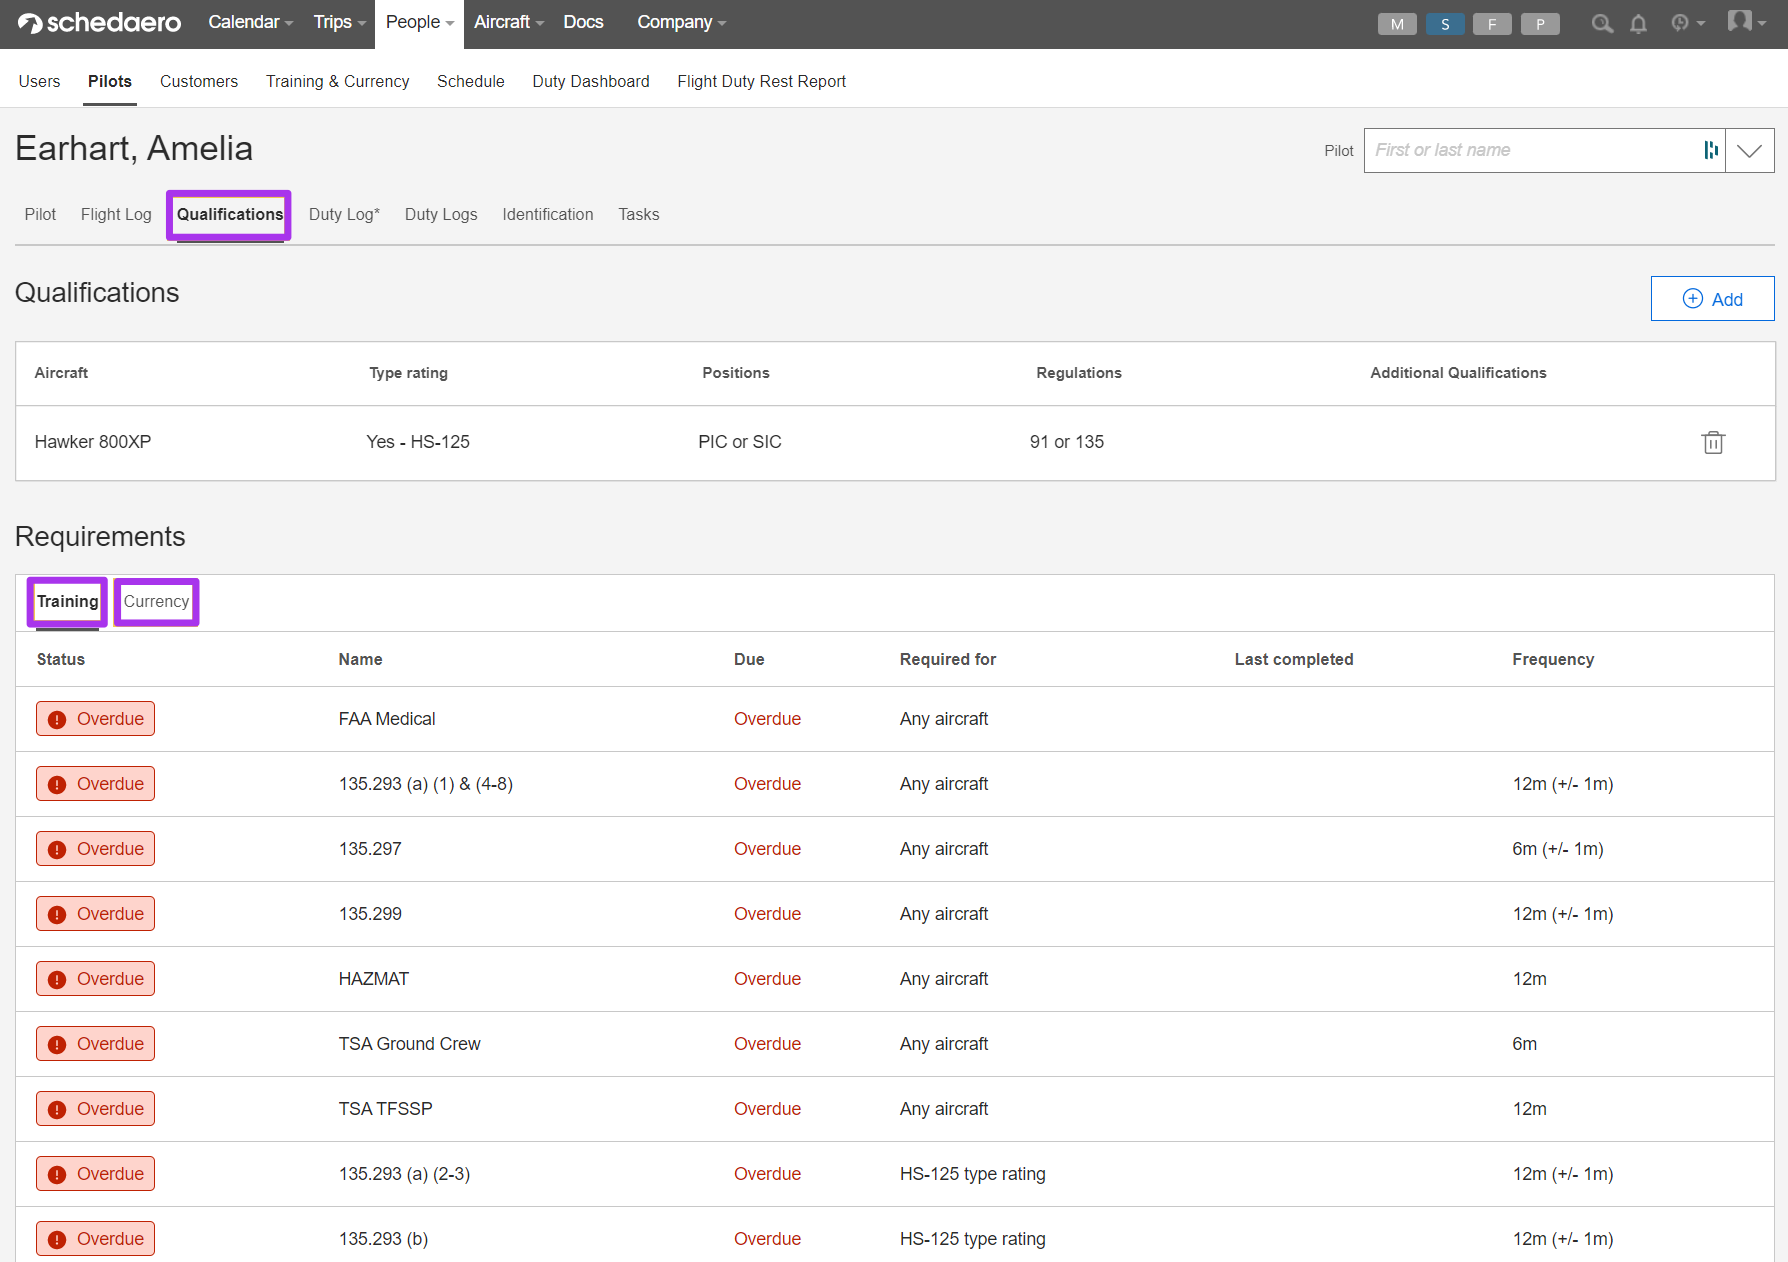The height and width of the screenshot is (1262, 1788).
Task: Click the 'Yes - HS-125' type rating cell
Action: tap(418, 442)
